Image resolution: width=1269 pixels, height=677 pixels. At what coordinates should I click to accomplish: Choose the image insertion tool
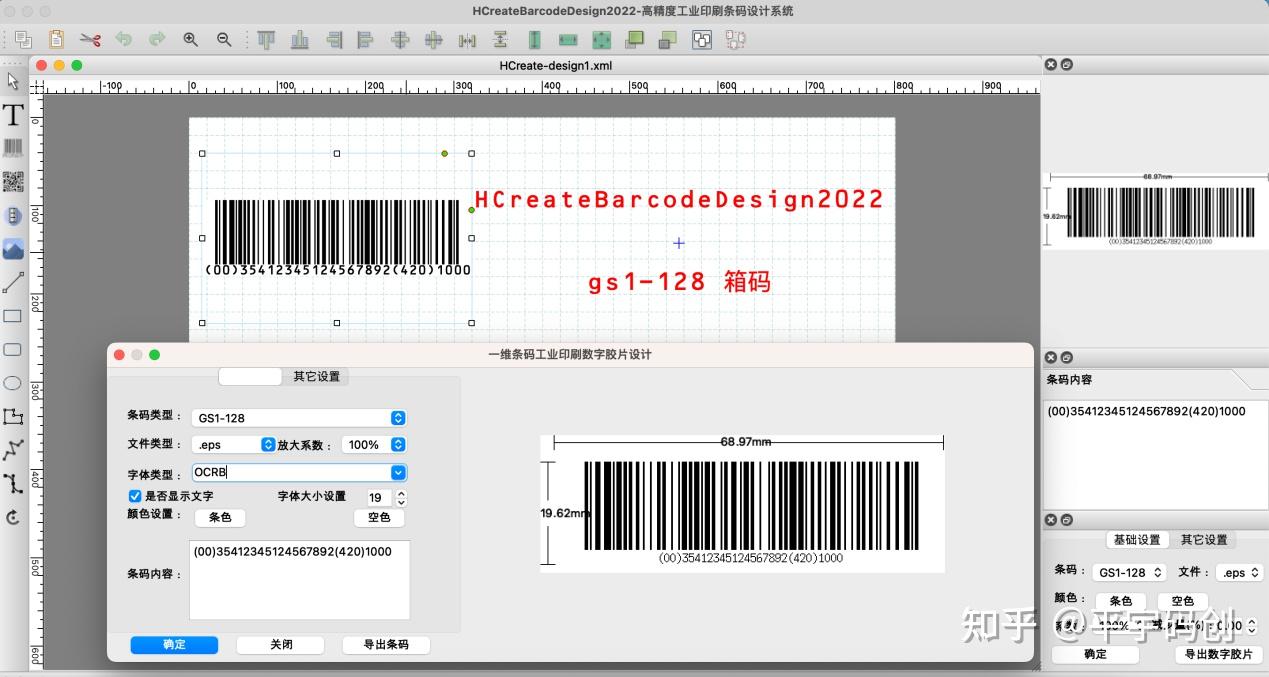13,249
